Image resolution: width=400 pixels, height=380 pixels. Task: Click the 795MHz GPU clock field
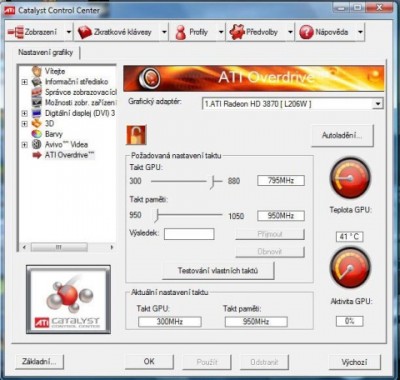(281, 181)
